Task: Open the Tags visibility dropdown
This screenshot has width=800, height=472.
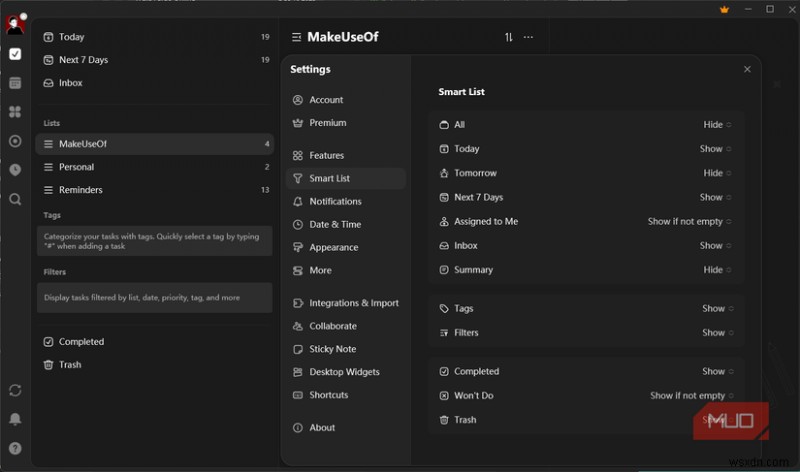Action: (718, 309)
